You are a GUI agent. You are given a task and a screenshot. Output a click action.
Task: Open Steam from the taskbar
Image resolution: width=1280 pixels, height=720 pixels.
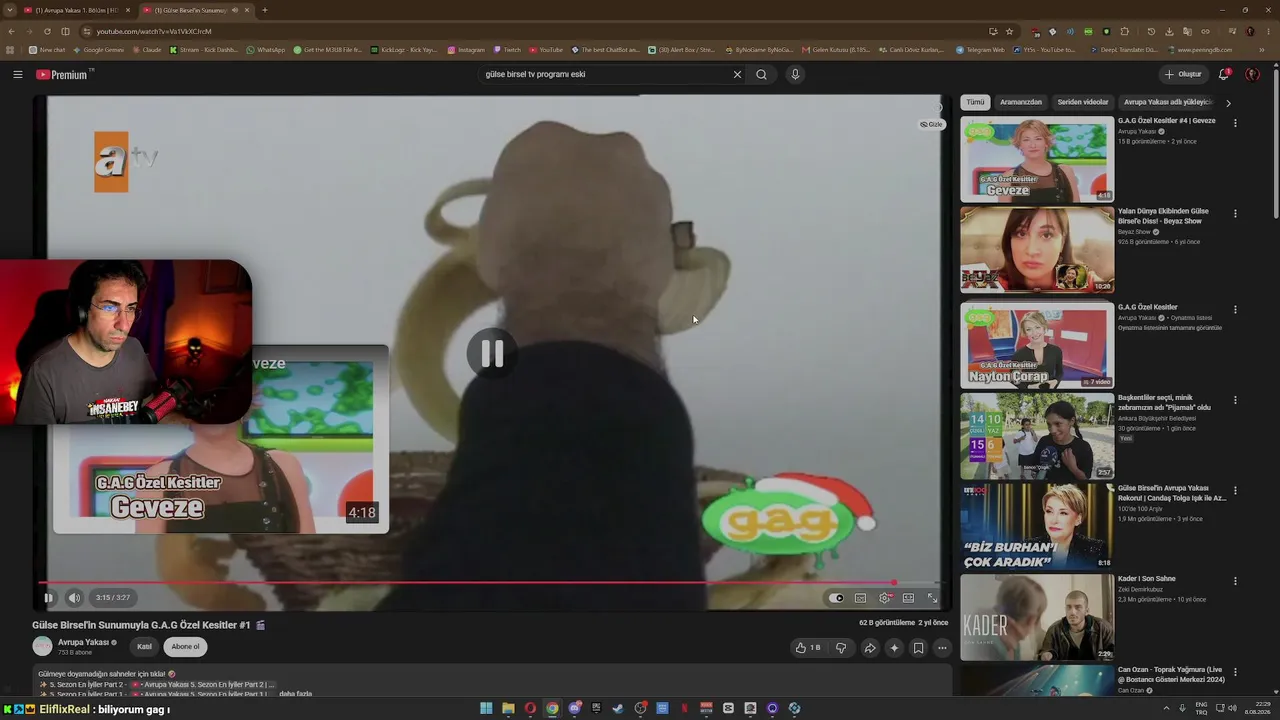618,708
